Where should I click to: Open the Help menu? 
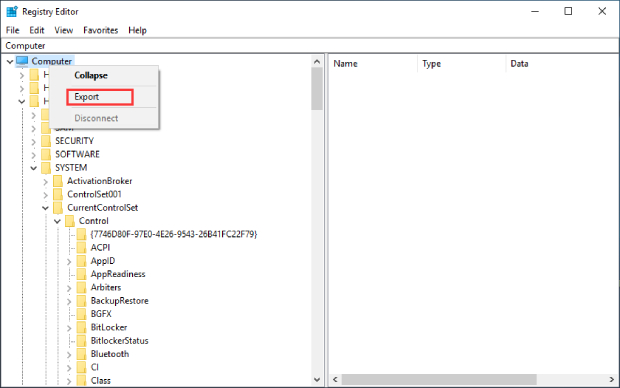point(137,30)
